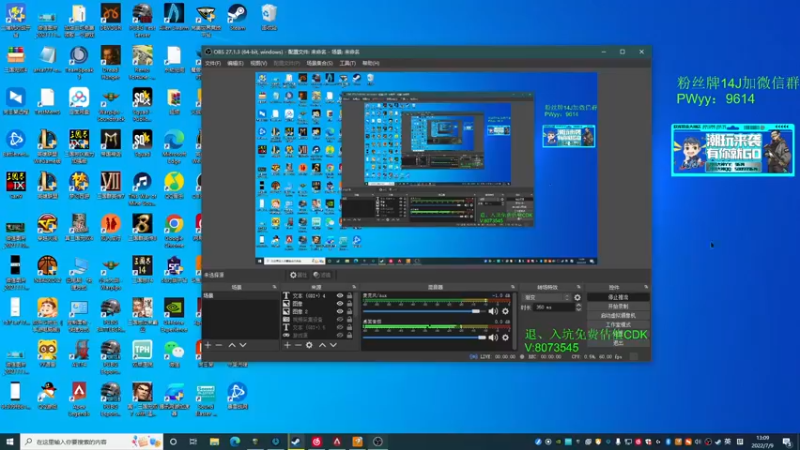Click the 属性 properties button below preview

[x=298, y=275]
